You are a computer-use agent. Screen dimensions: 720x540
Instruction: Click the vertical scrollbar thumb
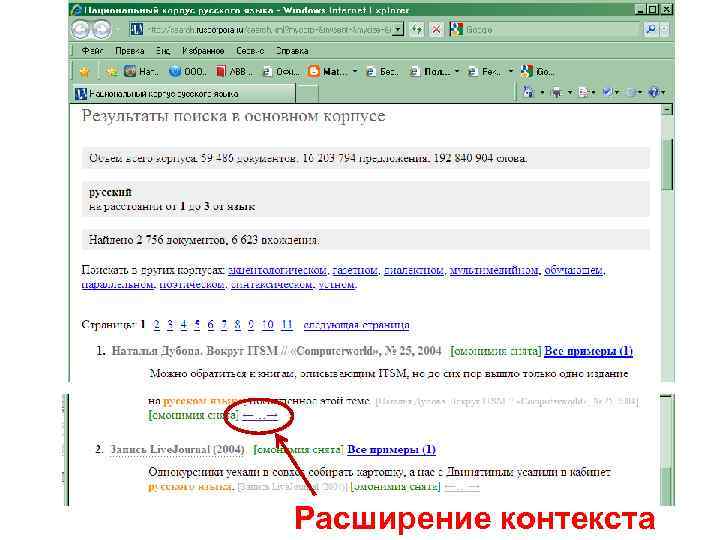click(x=667, y=164)
